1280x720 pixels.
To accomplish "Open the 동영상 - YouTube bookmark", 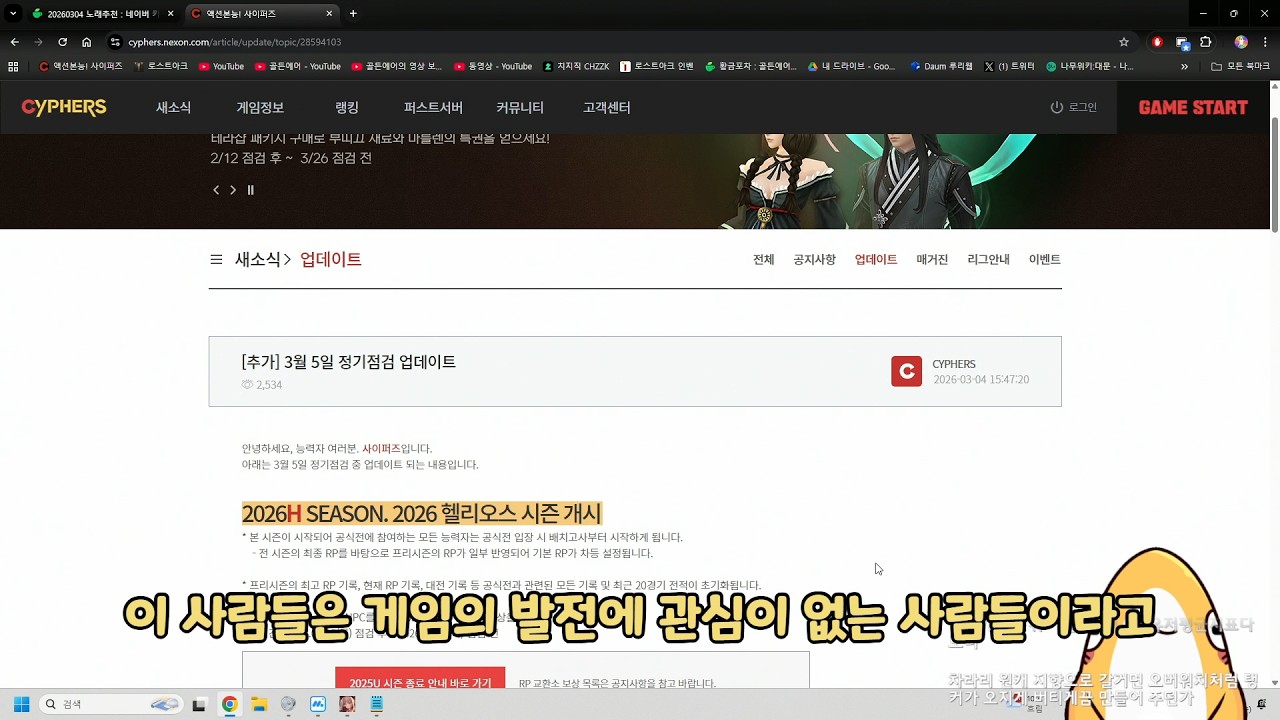I will point(493,66).
